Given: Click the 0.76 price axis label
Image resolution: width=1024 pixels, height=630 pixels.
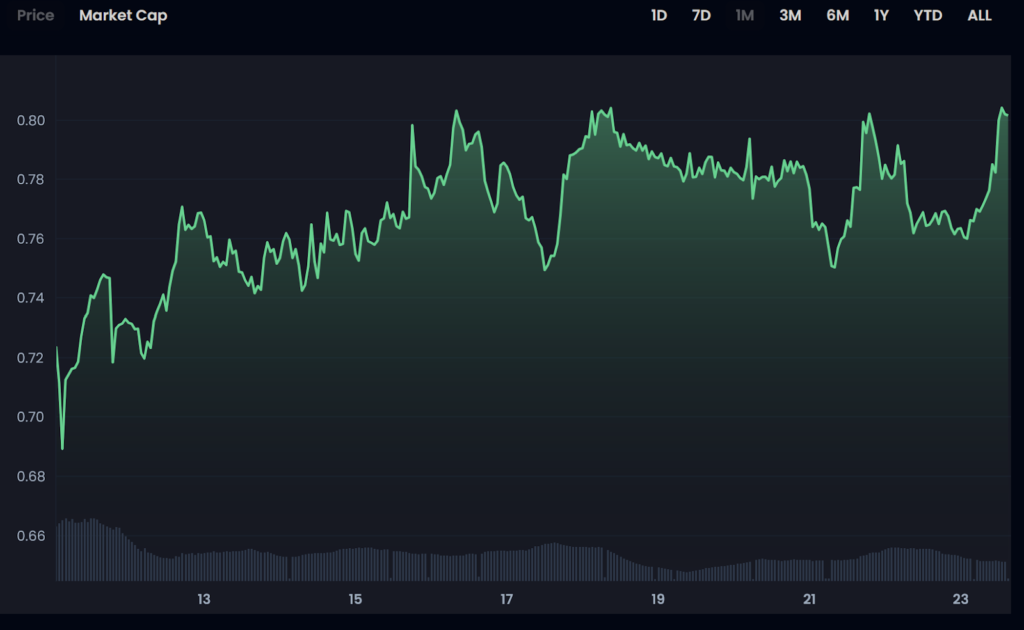Looking at the screenshot, I should pos(32,239).
